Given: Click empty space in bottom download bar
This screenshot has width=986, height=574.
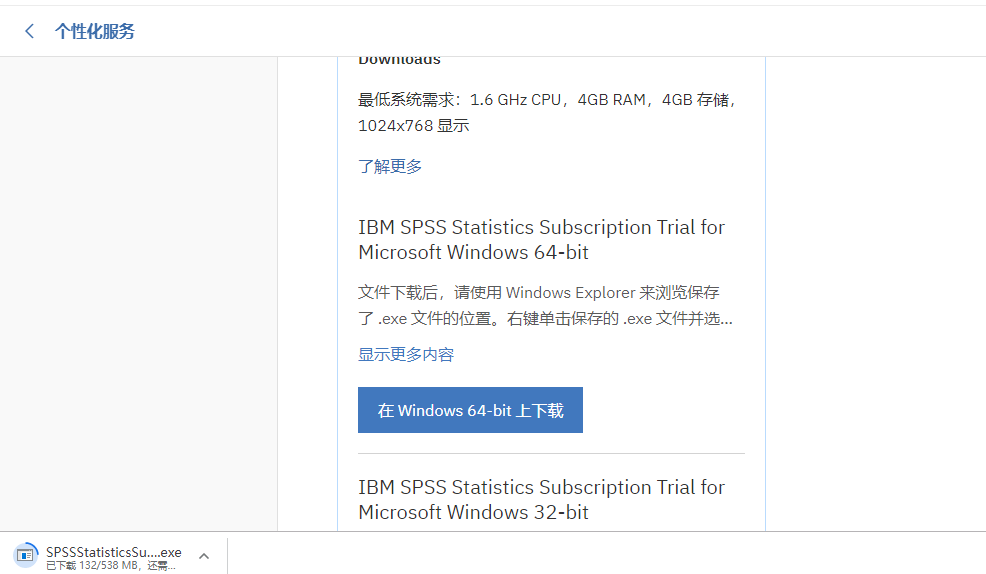Looking at the screenshot, I should pyautogui.click(x=600, y=554).
